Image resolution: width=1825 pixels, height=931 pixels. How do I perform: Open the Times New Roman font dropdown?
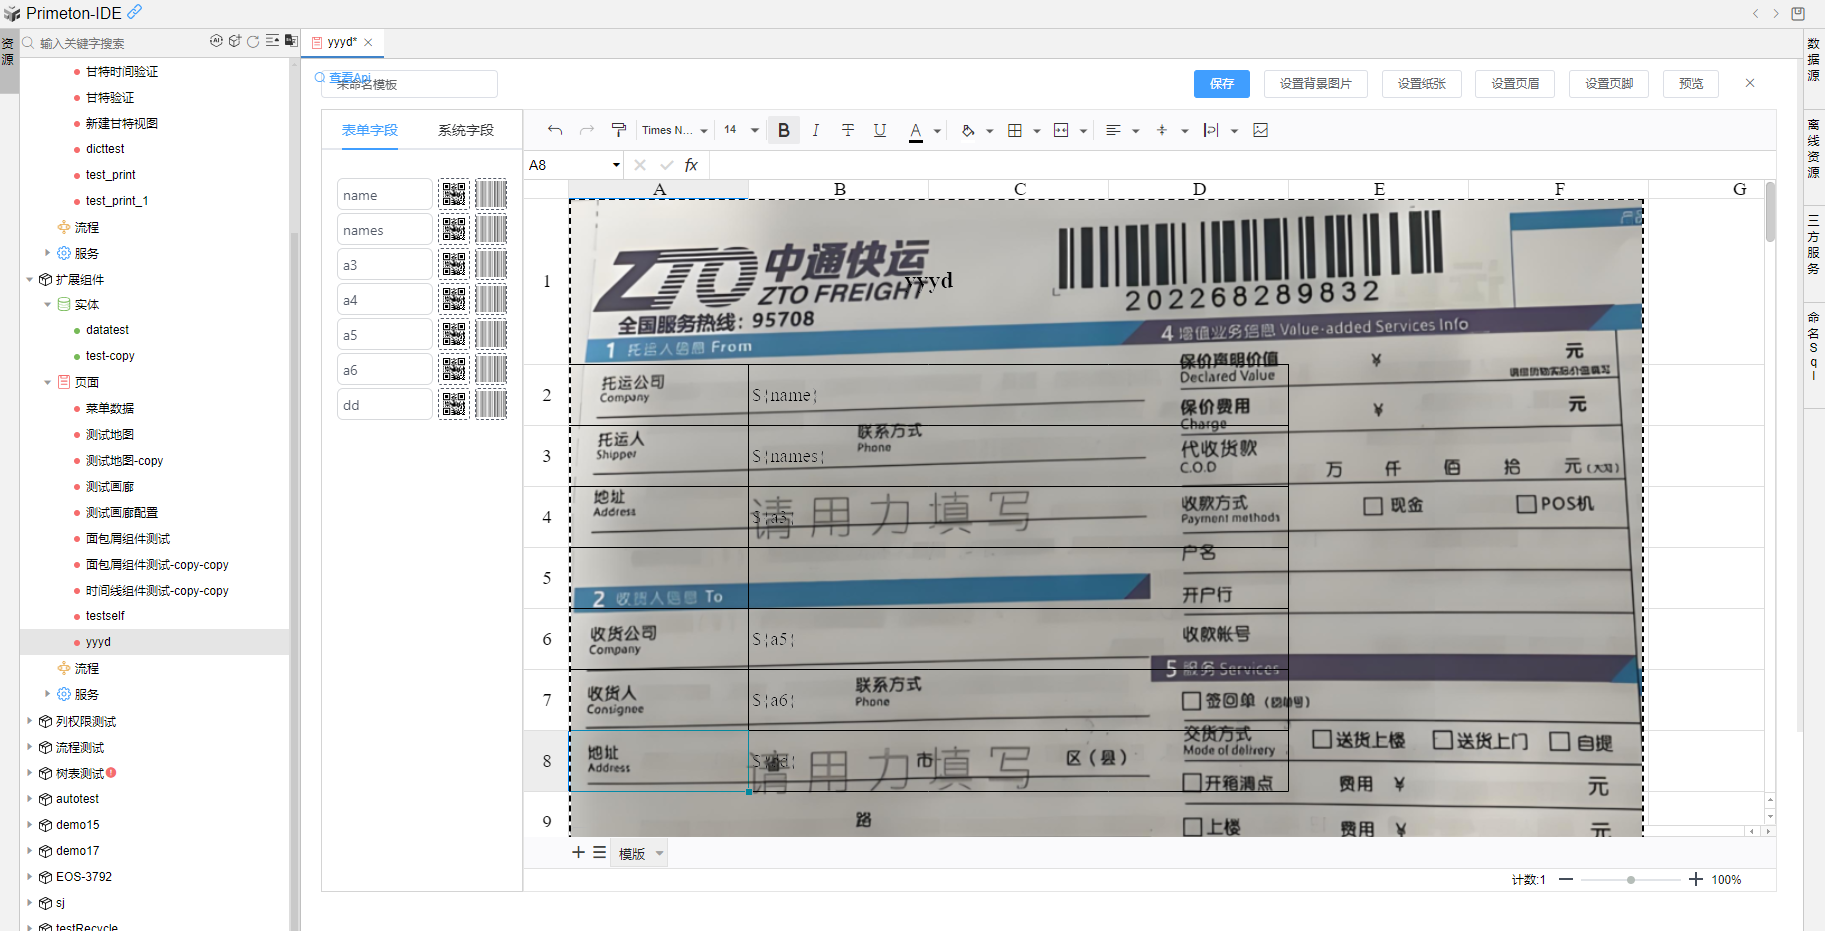(675, 130)
